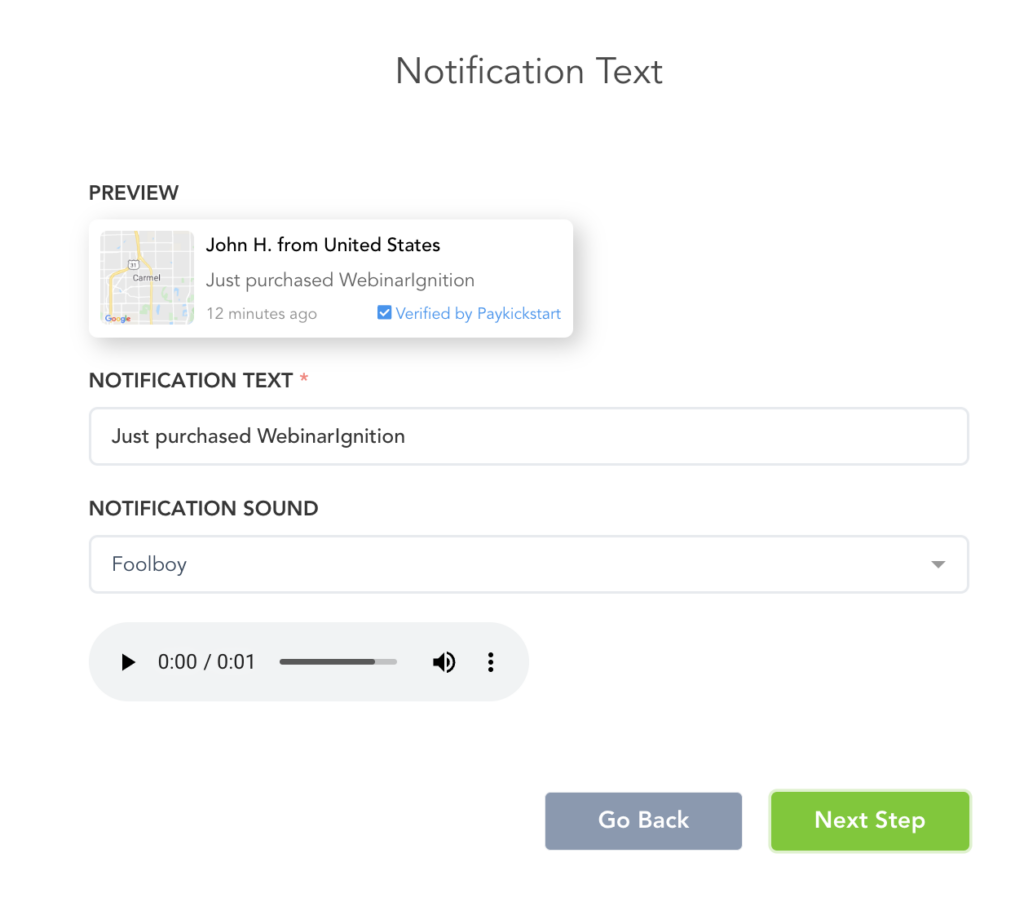Click the audio playback progress bar
The width and height of the screenshot is (1024, 915).
click(337, 662)
